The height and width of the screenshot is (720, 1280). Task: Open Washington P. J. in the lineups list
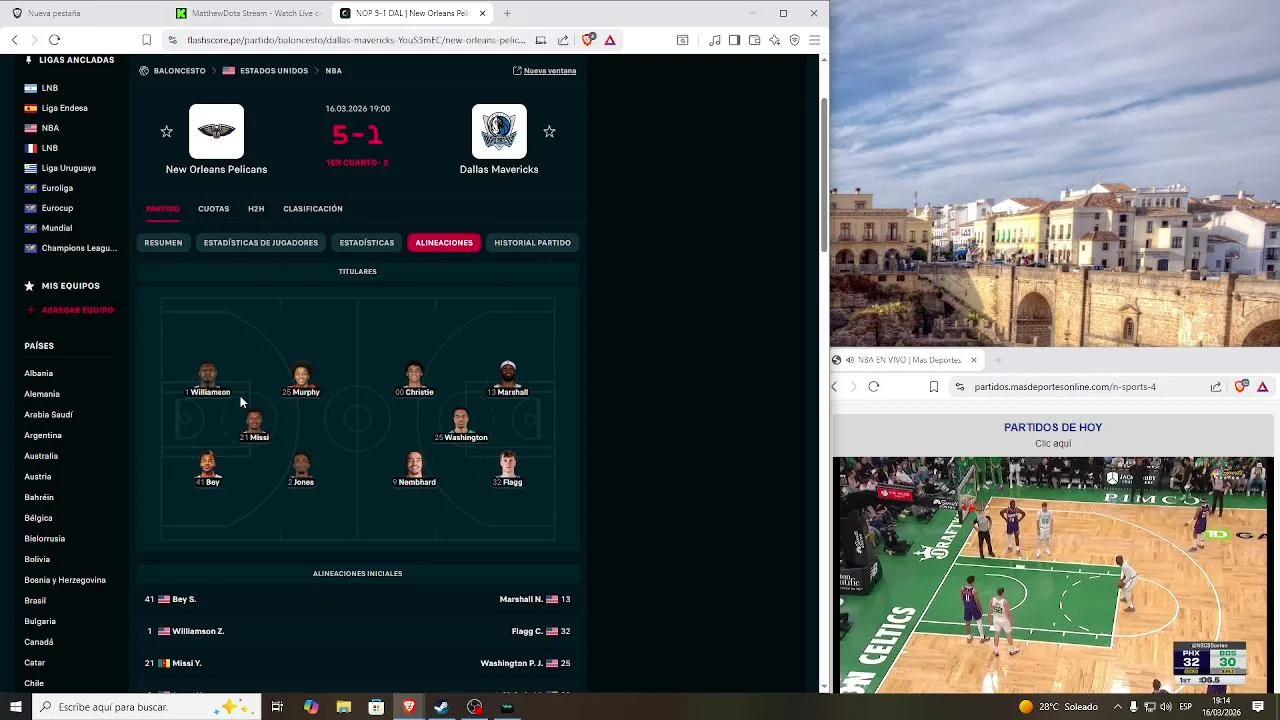coord(511,663)
